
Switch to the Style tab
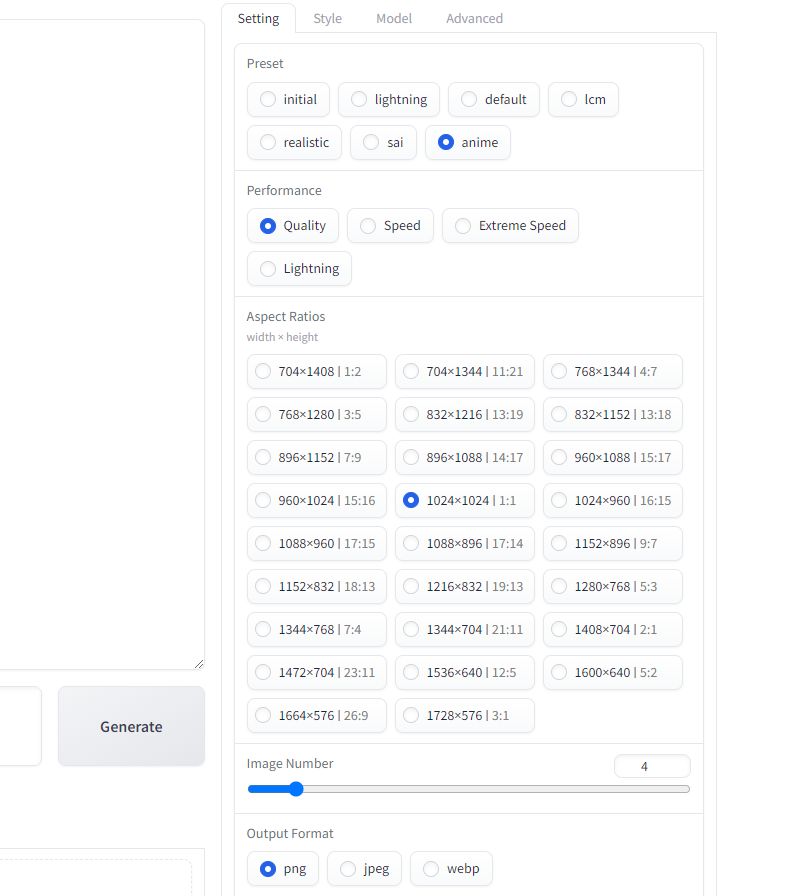(327, 18)
